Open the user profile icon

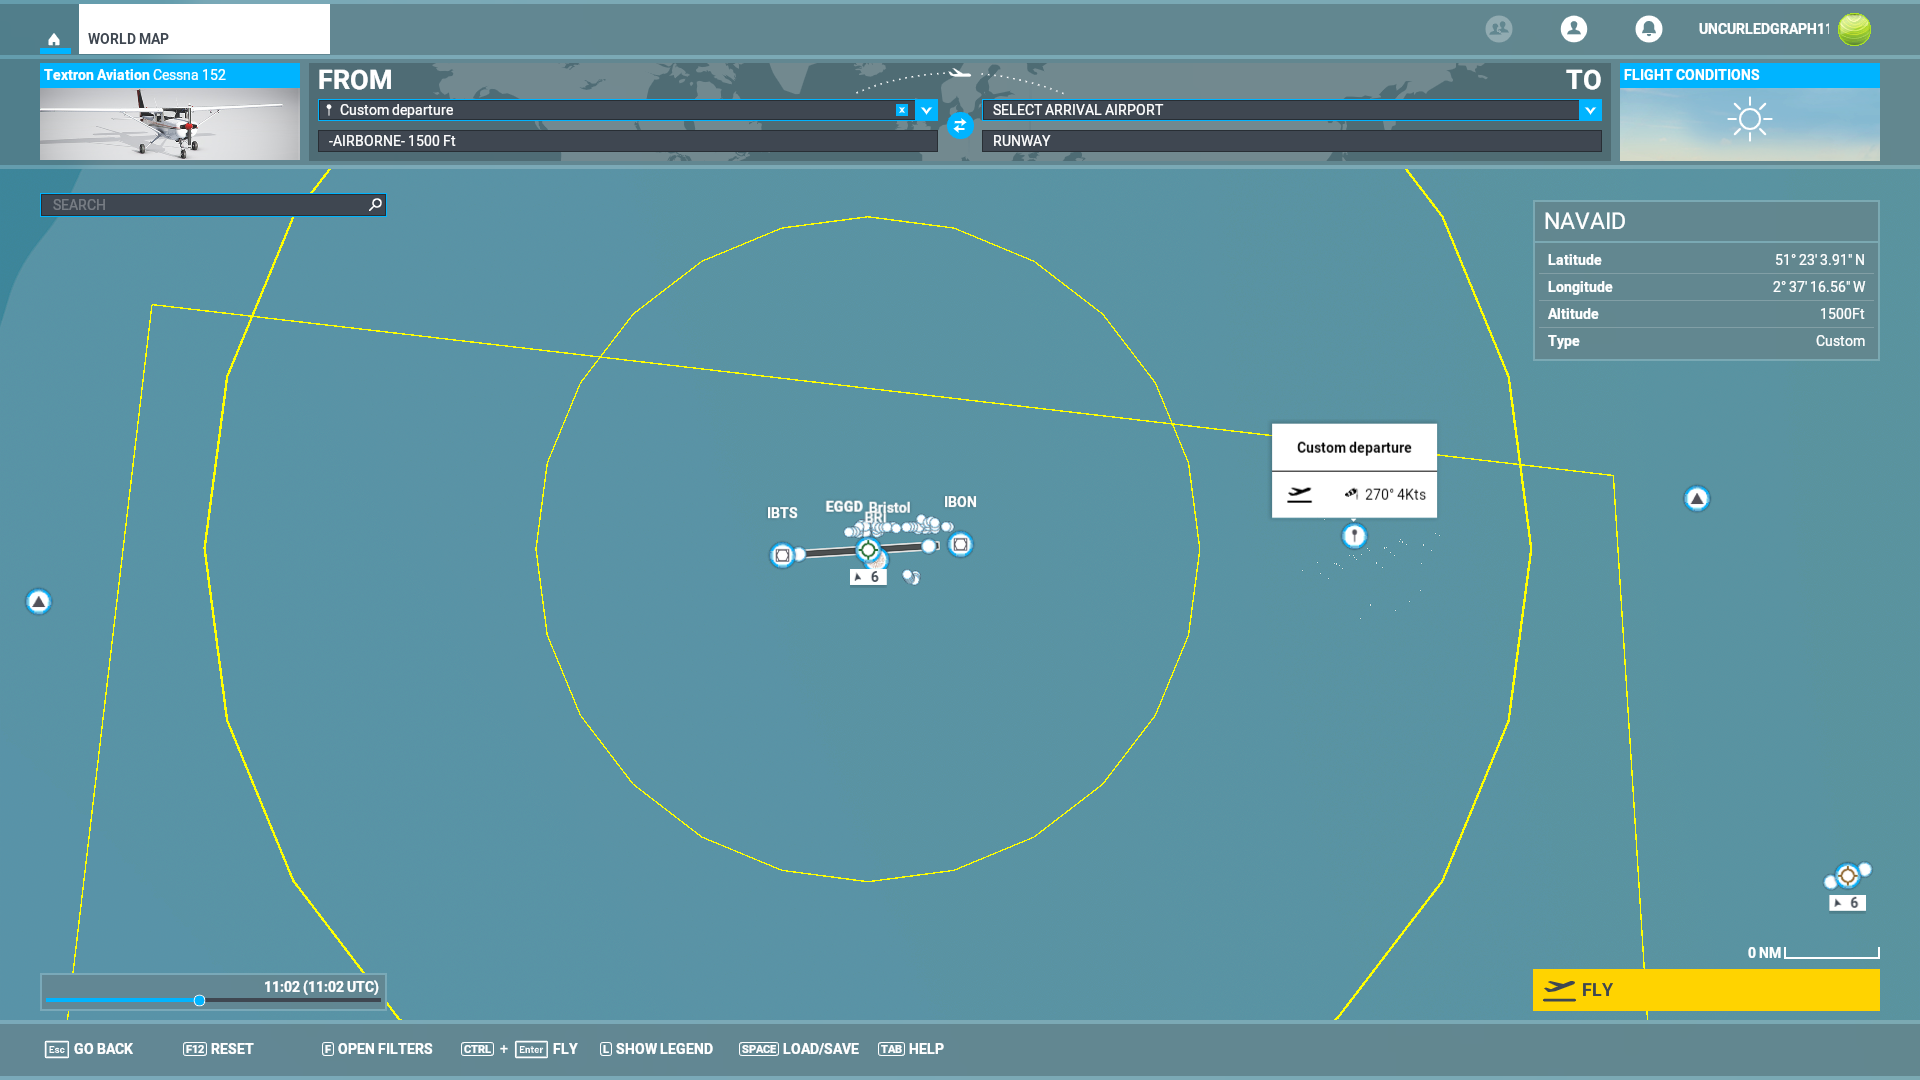tap(1573, 29)
